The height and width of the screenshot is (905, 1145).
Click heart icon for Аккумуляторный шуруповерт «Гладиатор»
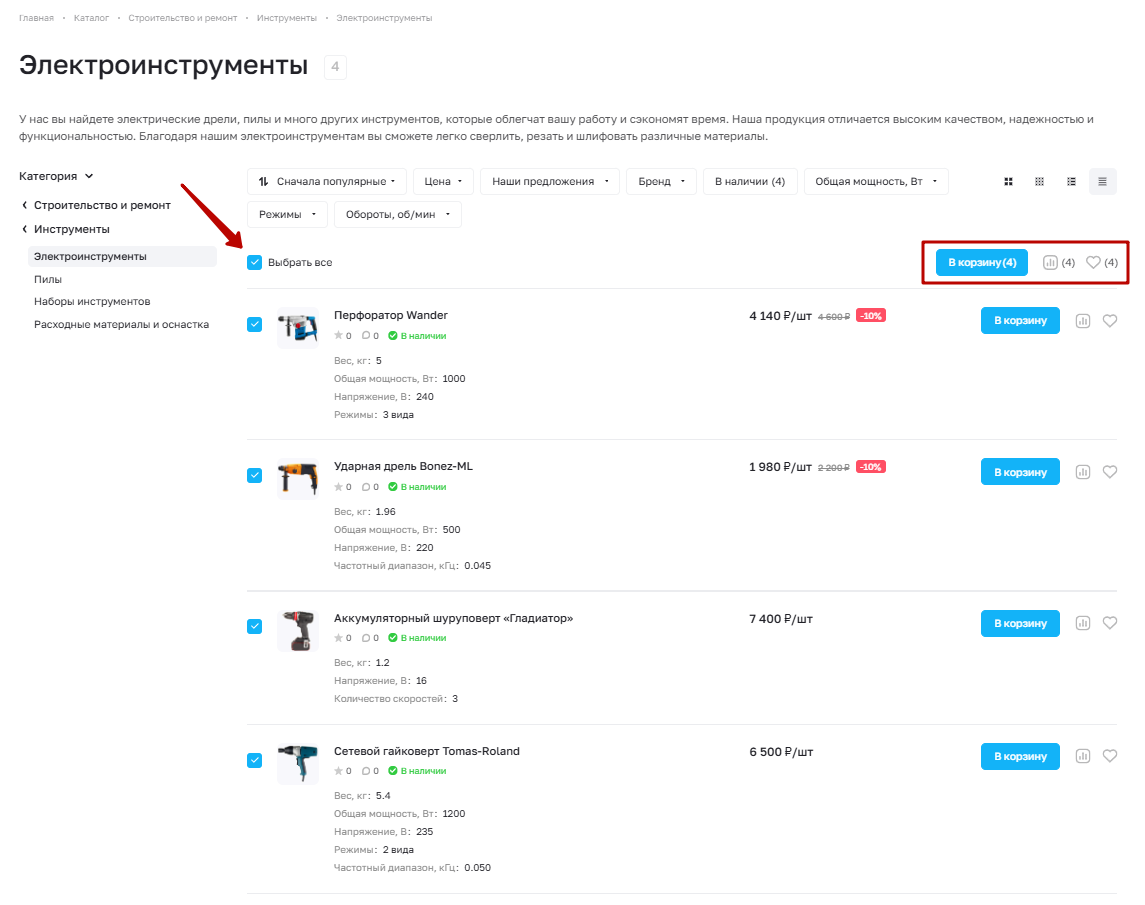tap(1109, 623)
